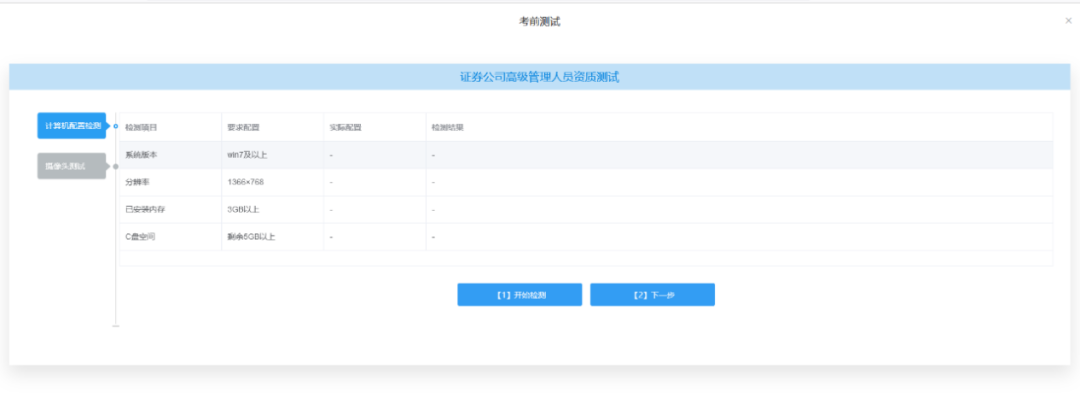Close the 考前测试 dialog with the X
This screenshot has width=1080, height=398.
[1068, 21]
